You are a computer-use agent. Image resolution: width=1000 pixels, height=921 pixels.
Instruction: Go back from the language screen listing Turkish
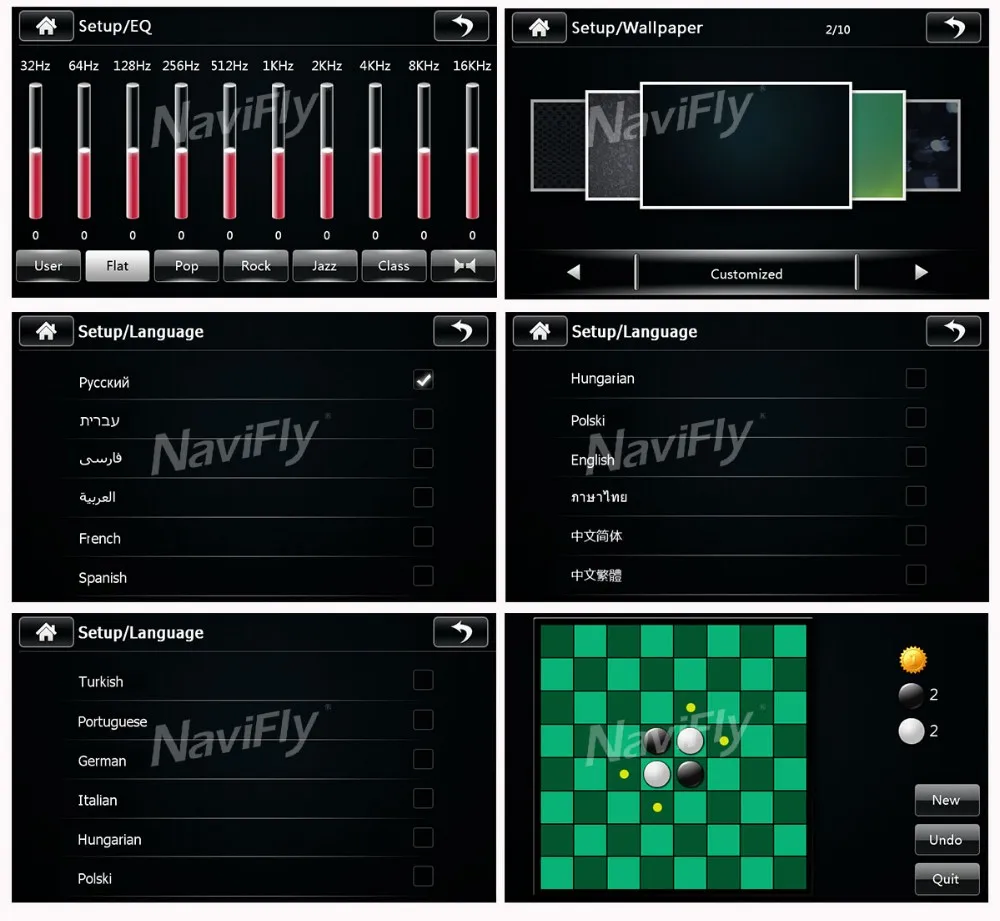pos(461,632)
